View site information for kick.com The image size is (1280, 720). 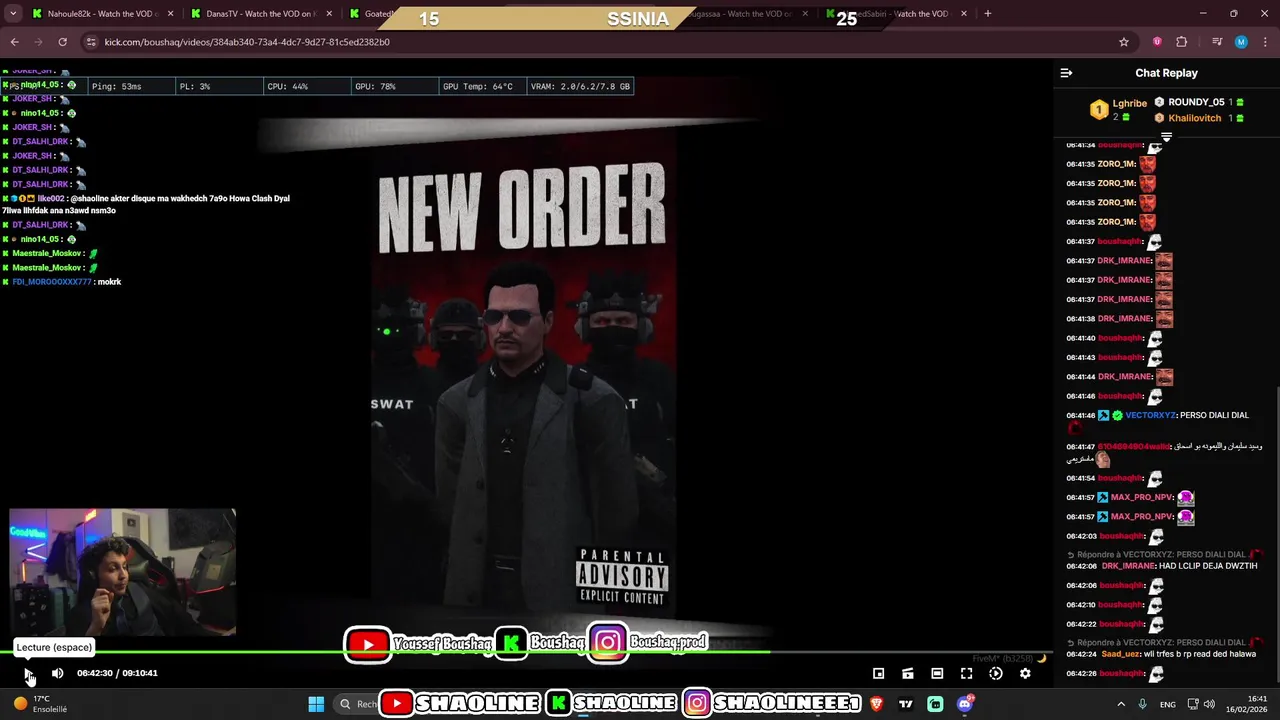coord(92,42)
